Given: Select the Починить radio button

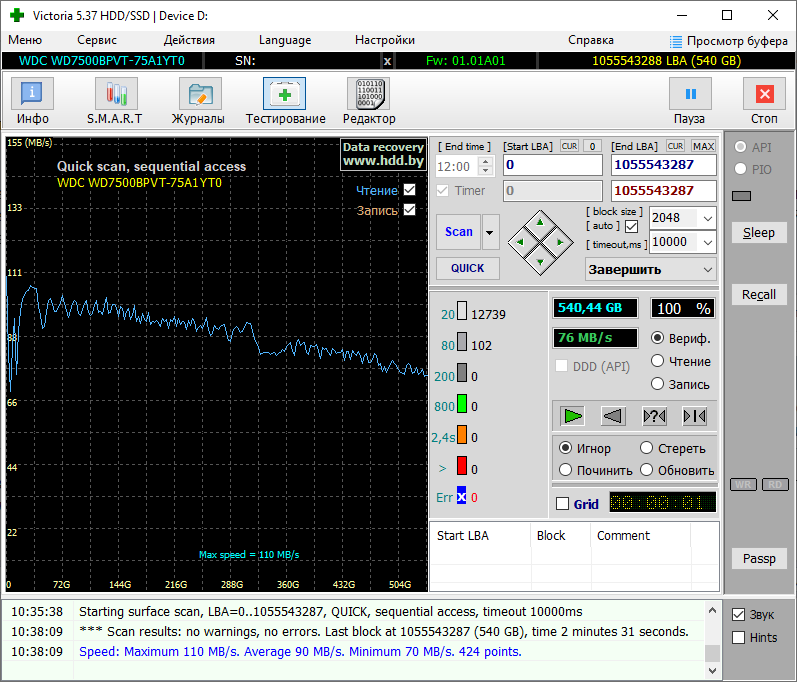Looking at the screenshot, I should tap(566, 470).
